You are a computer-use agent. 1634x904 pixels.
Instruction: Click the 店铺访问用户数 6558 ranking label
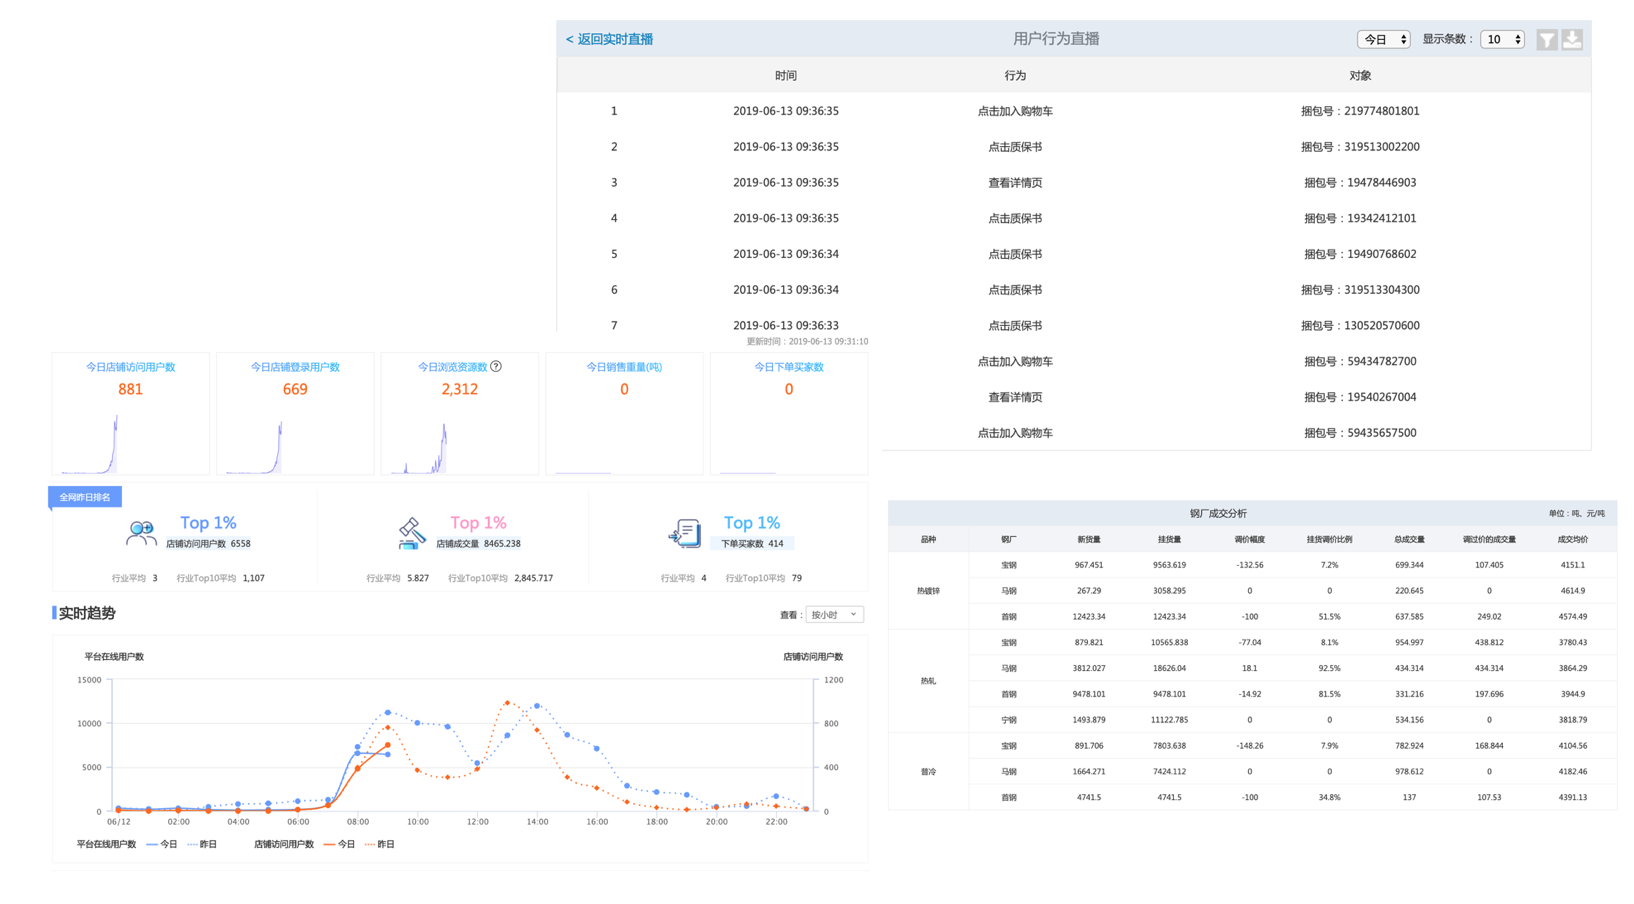[x=208, y=544]
